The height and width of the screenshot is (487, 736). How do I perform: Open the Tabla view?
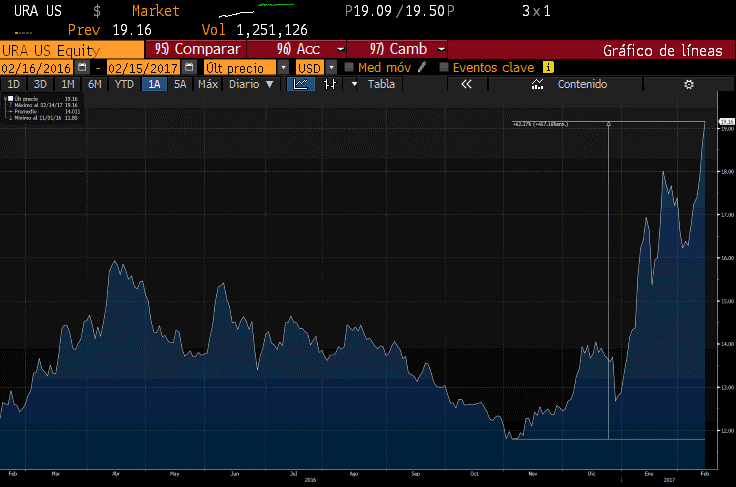381,84
